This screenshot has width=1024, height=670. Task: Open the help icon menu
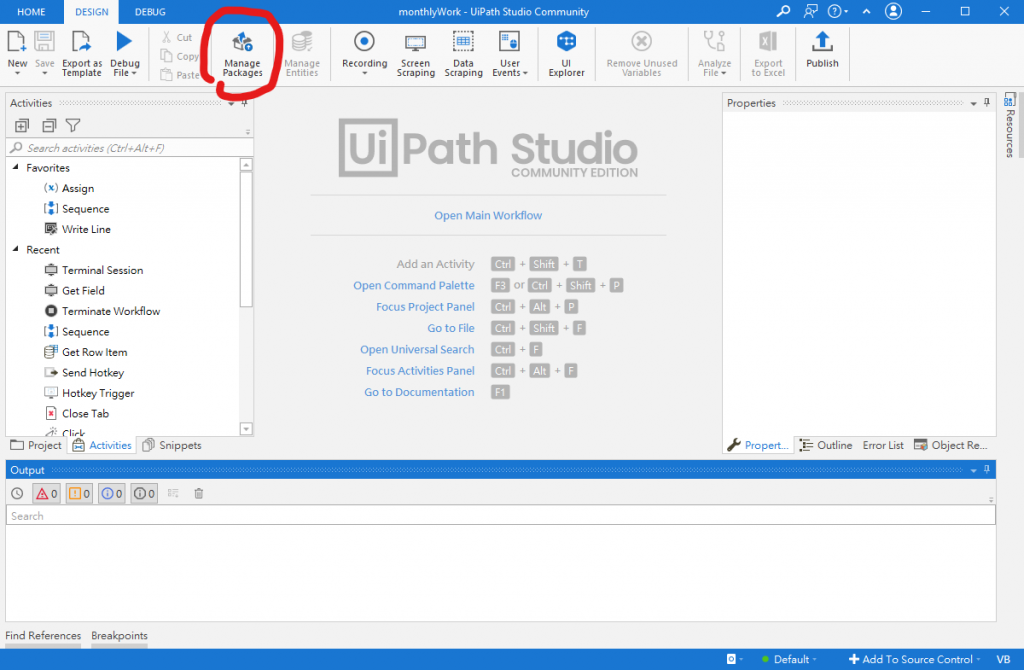tap(837, 11)
